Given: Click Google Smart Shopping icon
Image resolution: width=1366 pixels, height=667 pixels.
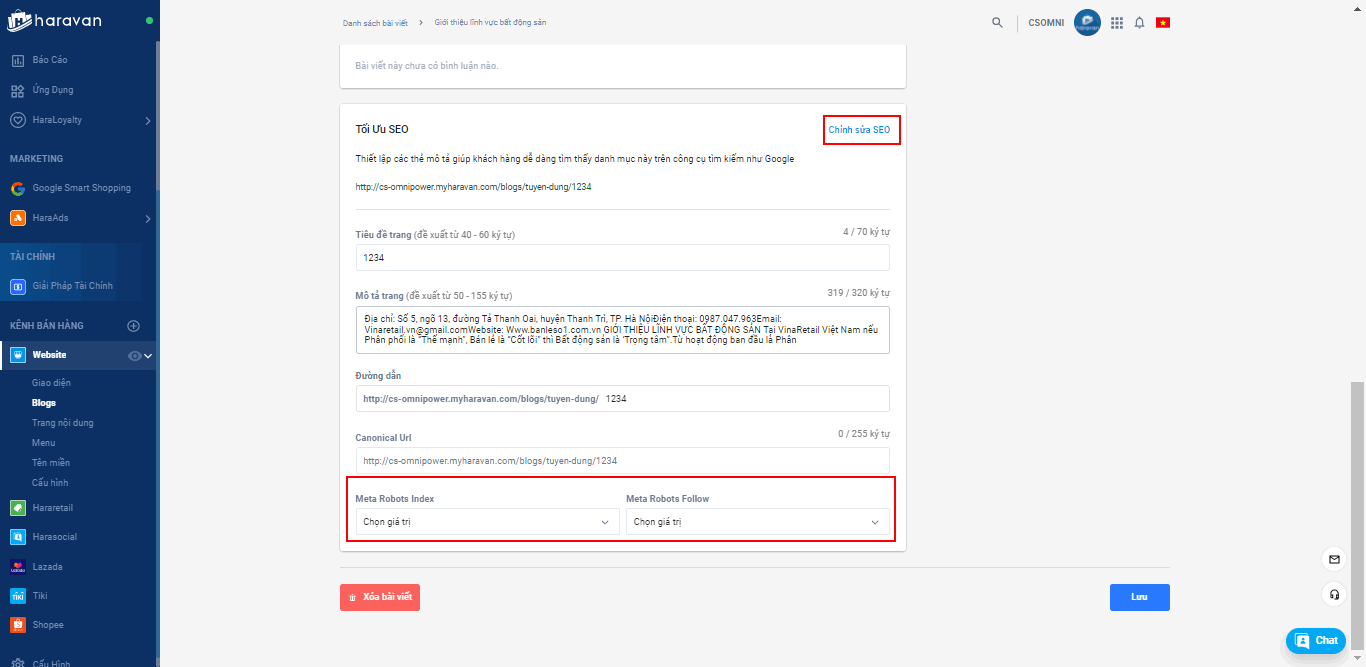Looking at the screenshot, I should pyautogui.click(x=17, y=188).
